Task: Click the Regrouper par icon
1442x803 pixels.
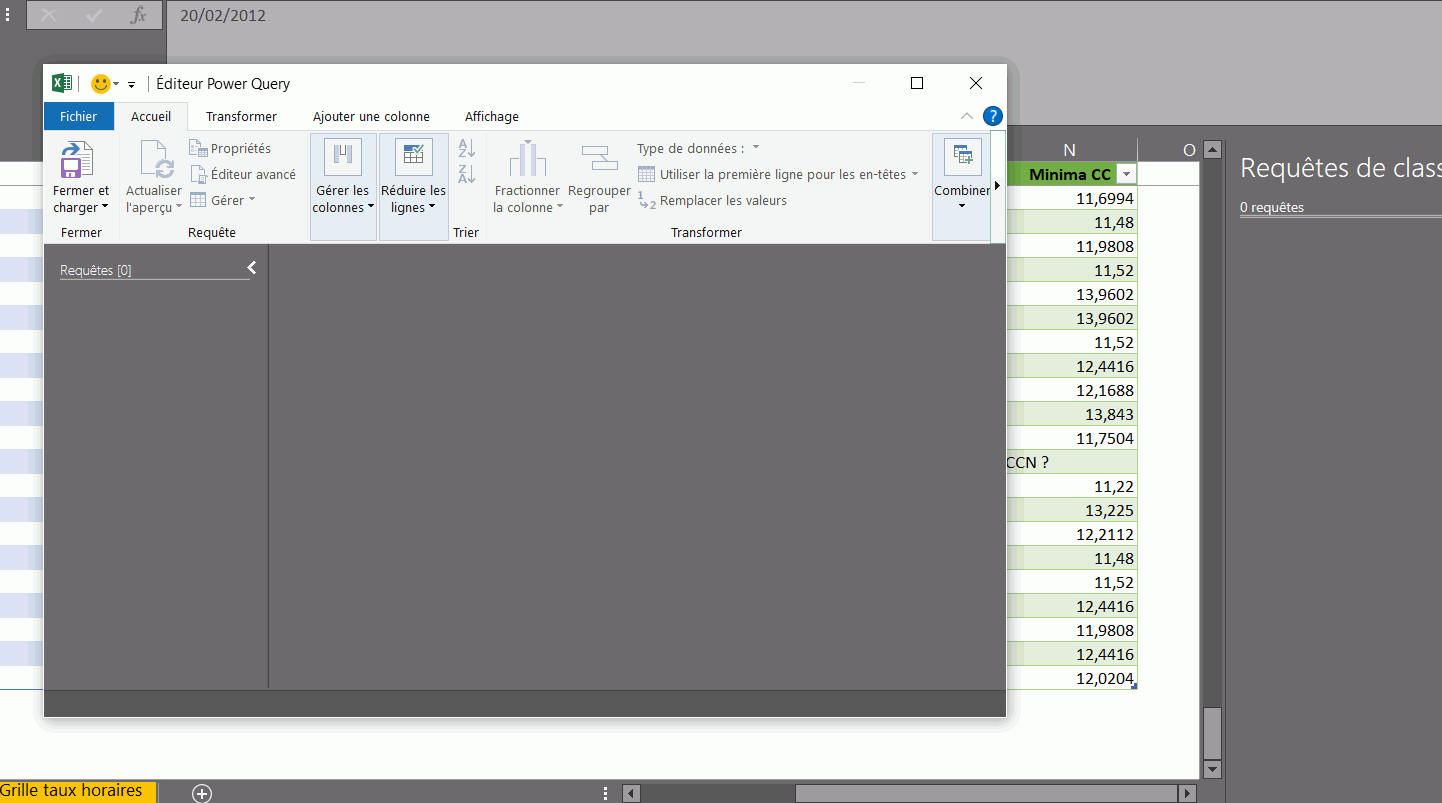Action: (599, 160)
